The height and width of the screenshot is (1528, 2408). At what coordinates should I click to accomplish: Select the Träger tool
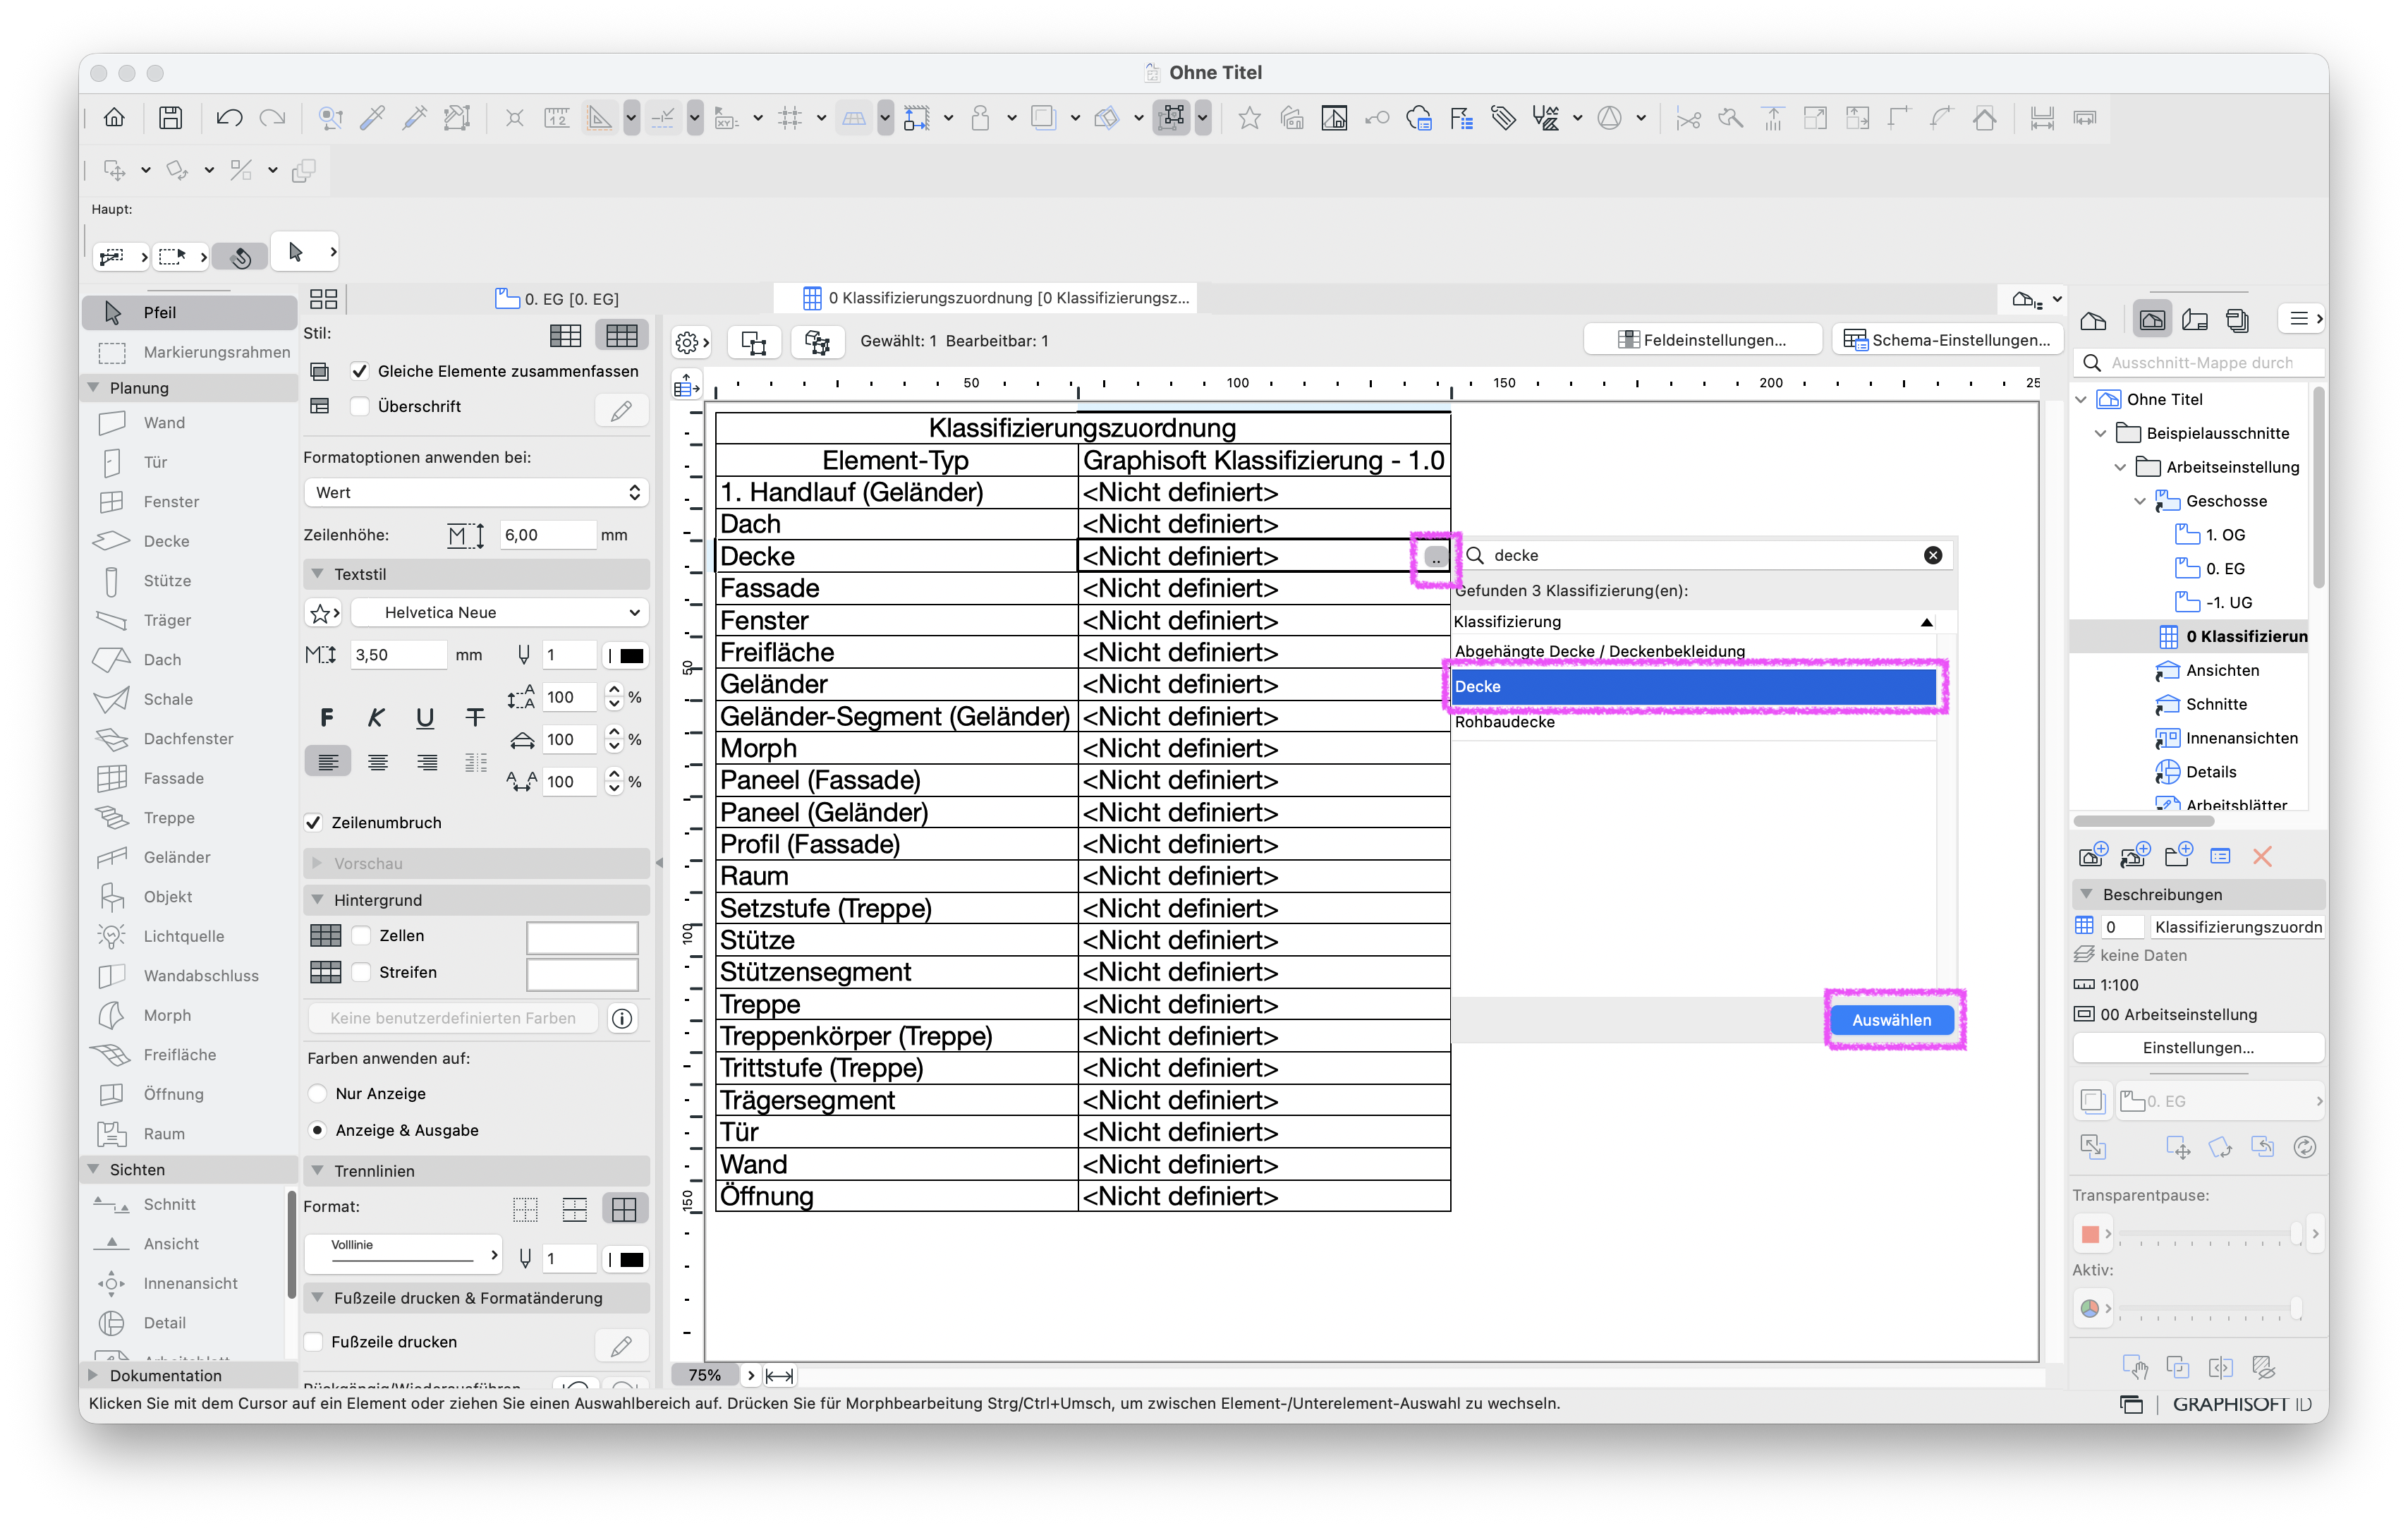189,620
